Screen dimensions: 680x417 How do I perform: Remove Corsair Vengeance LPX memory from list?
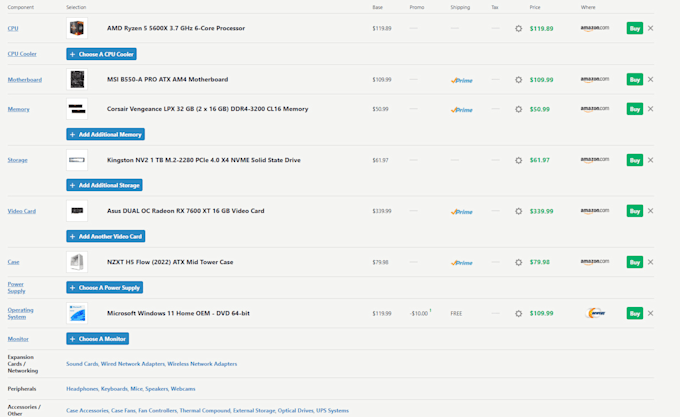pyautogui.click(x=651, y=109)
